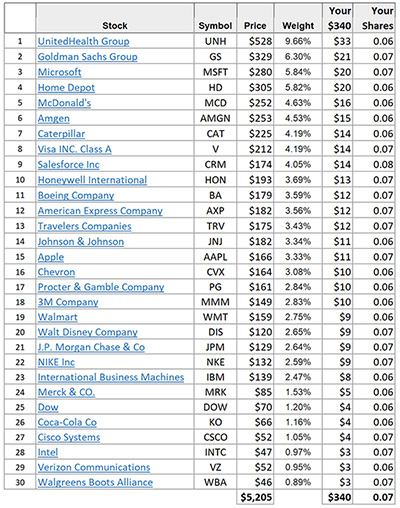Open the American Express Company link
Viewport: 400px width, 508px height.
[x=100, y=211]
